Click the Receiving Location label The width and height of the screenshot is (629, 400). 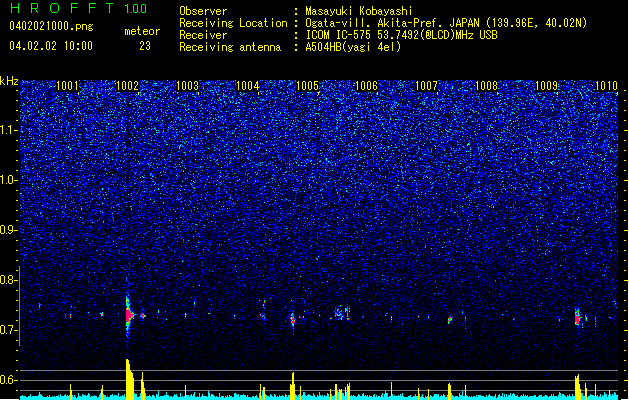pos(233,23)
